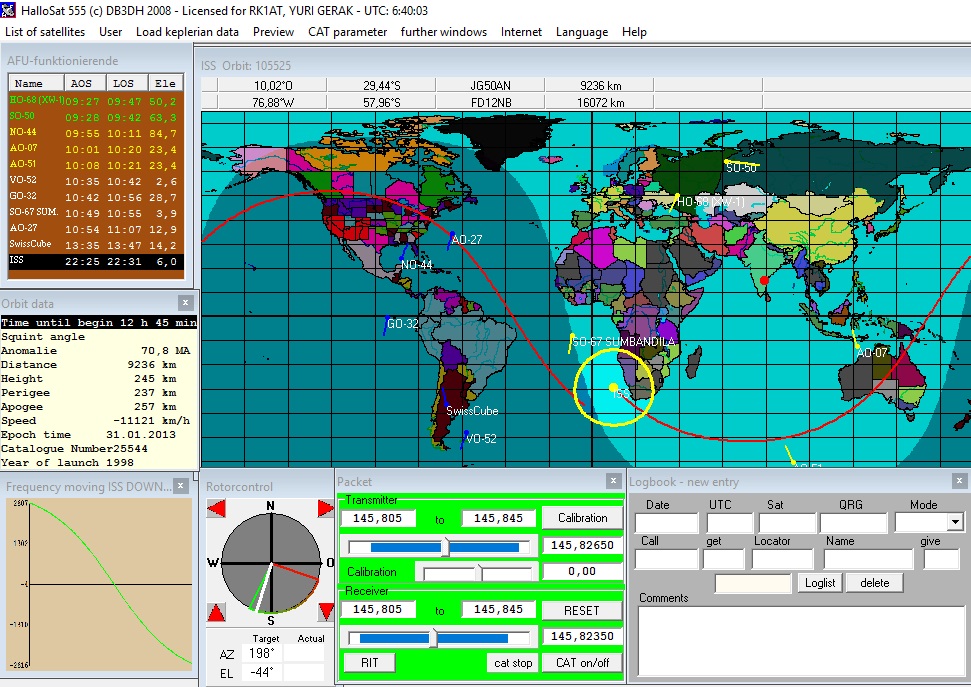Image resolution: width=971 pixels, height=687 pixels.
Task: Expand the further windows menu
Action: pos(443,32)
